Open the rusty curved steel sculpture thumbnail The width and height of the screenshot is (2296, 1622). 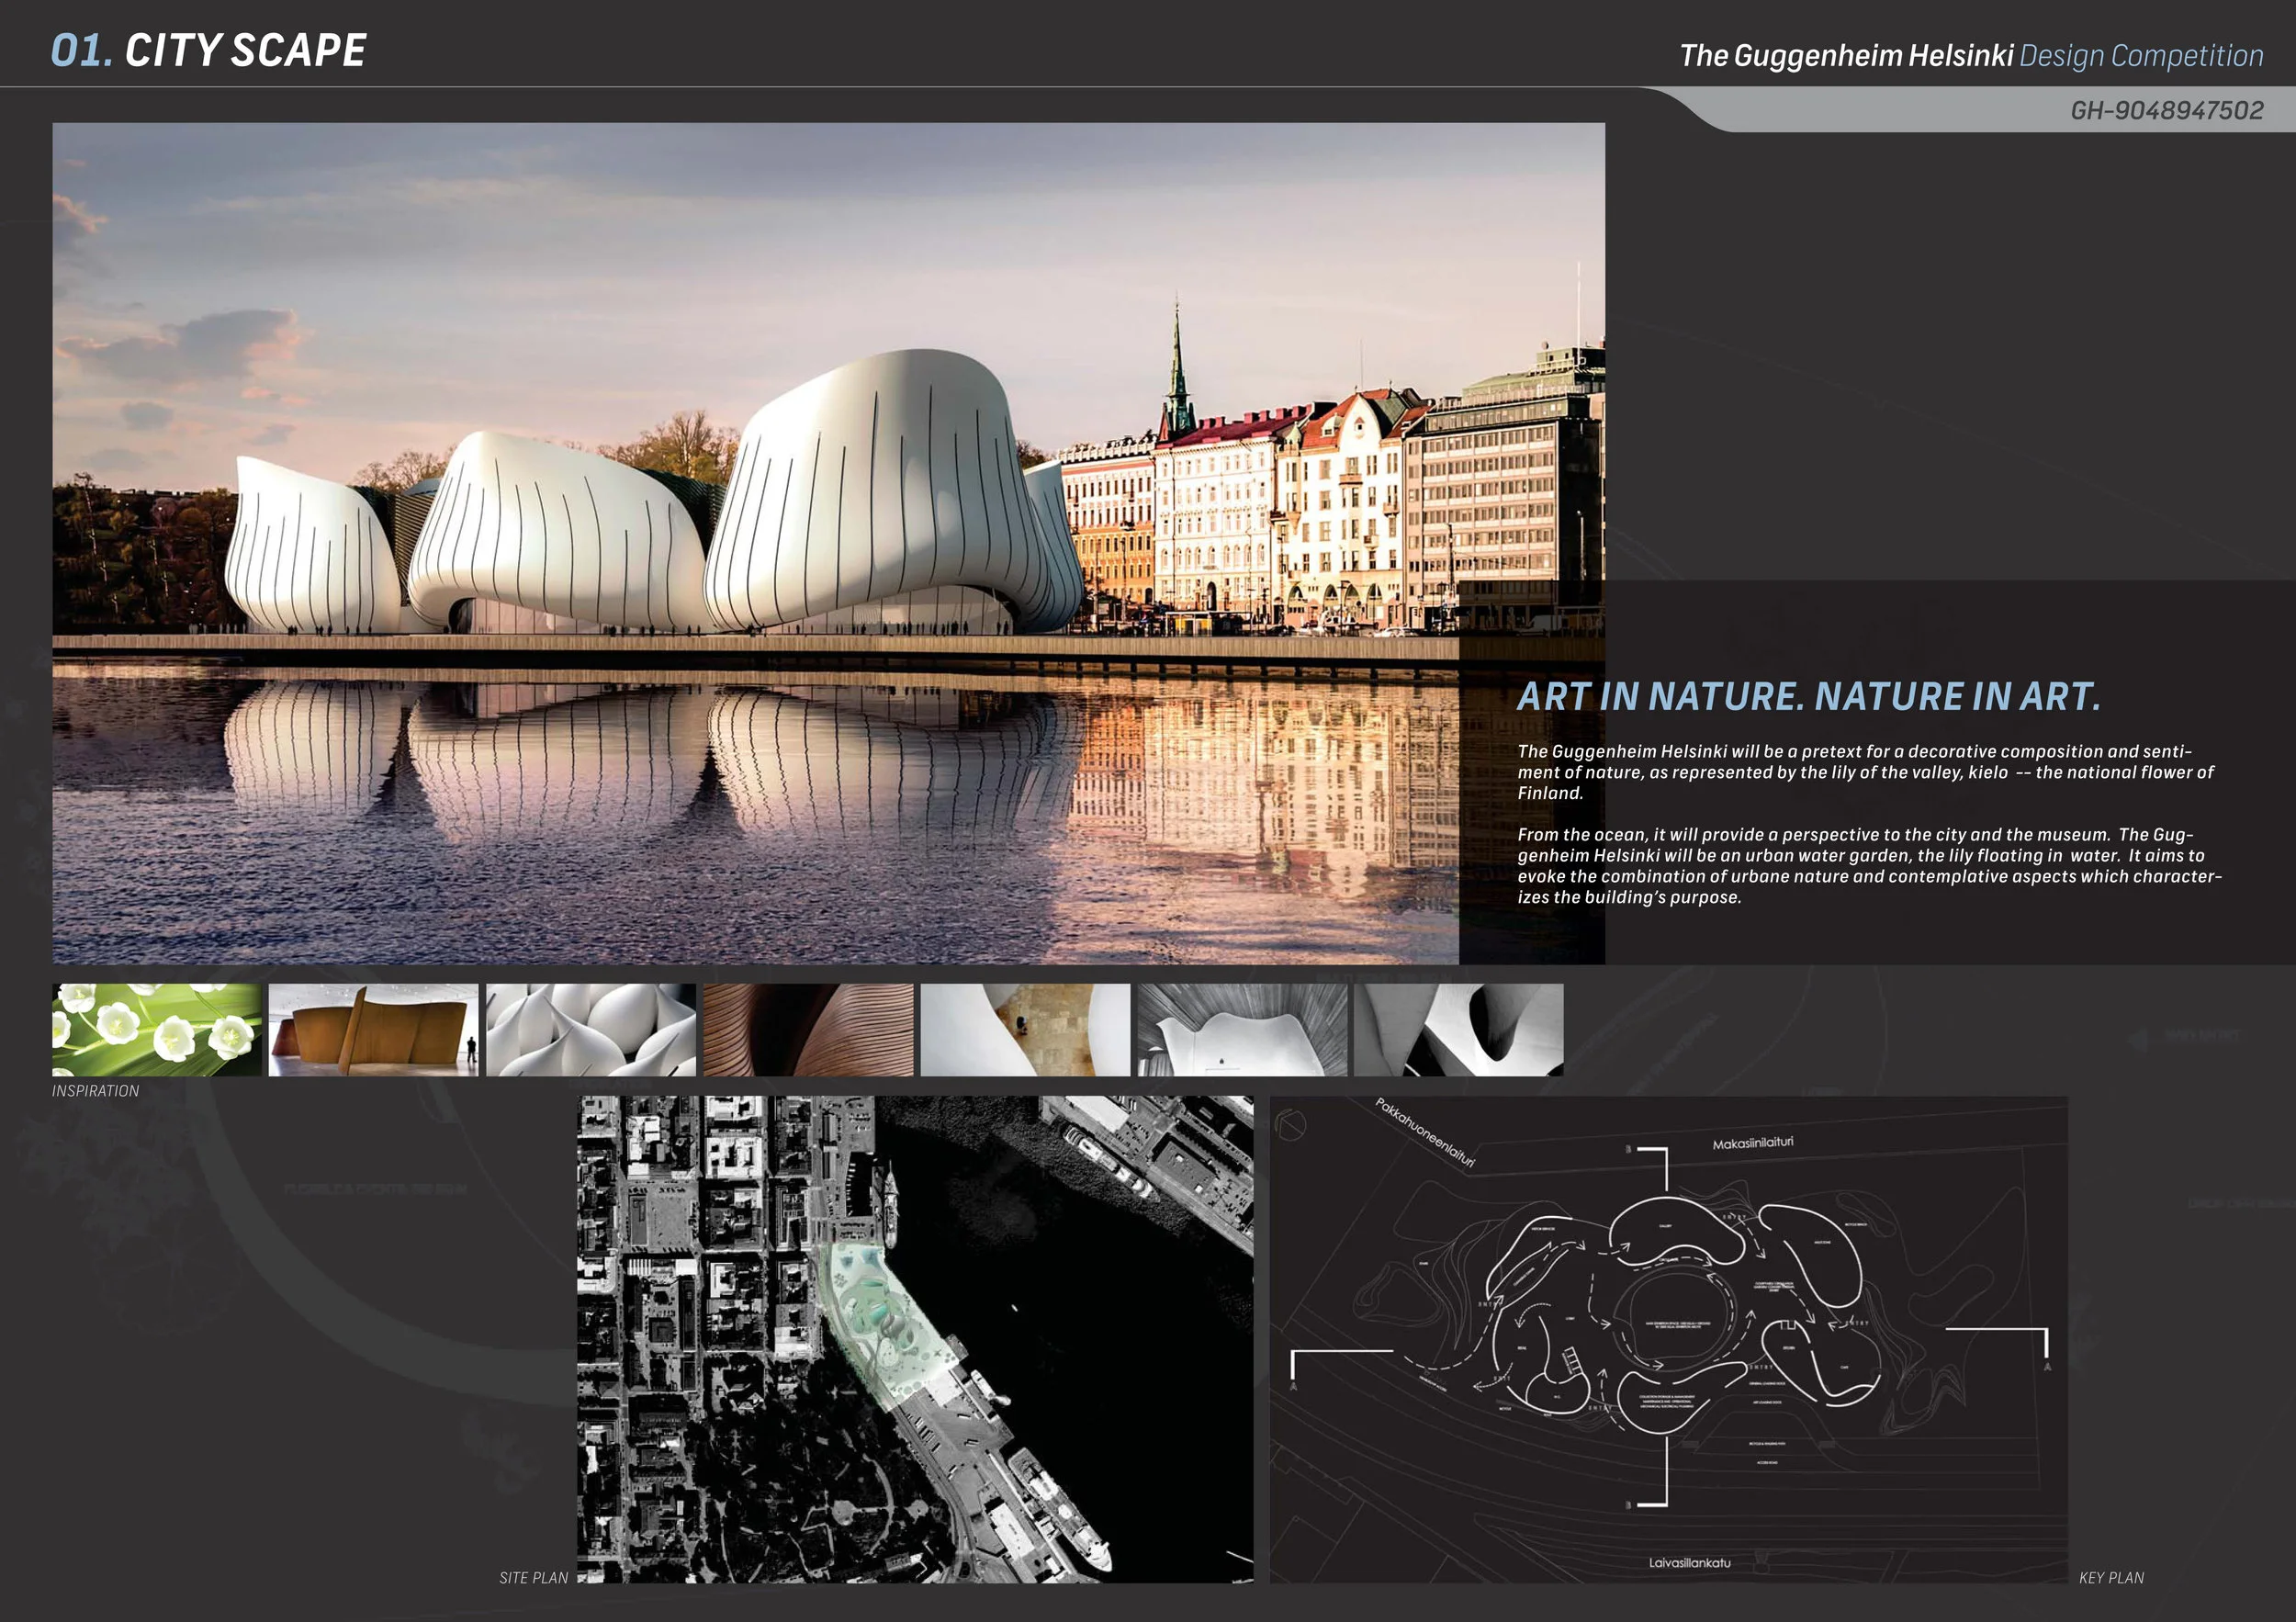click(x=374, y=1030)
